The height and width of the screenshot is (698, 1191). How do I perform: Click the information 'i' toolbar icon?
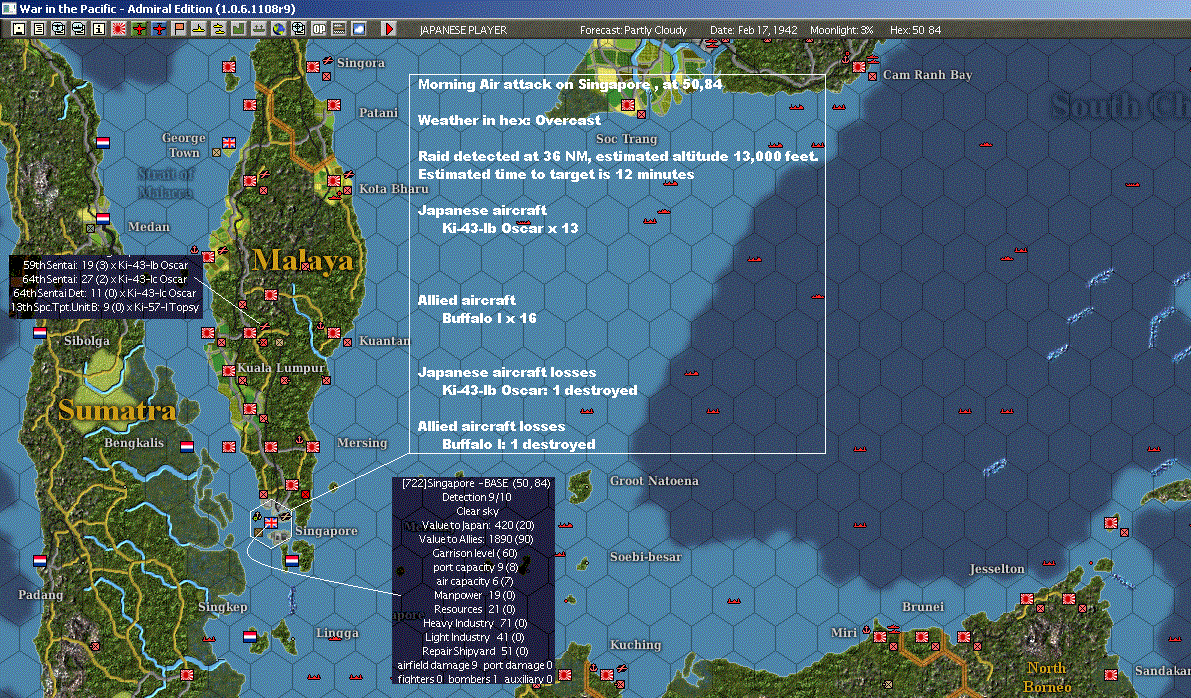click(x=99, y=29)
